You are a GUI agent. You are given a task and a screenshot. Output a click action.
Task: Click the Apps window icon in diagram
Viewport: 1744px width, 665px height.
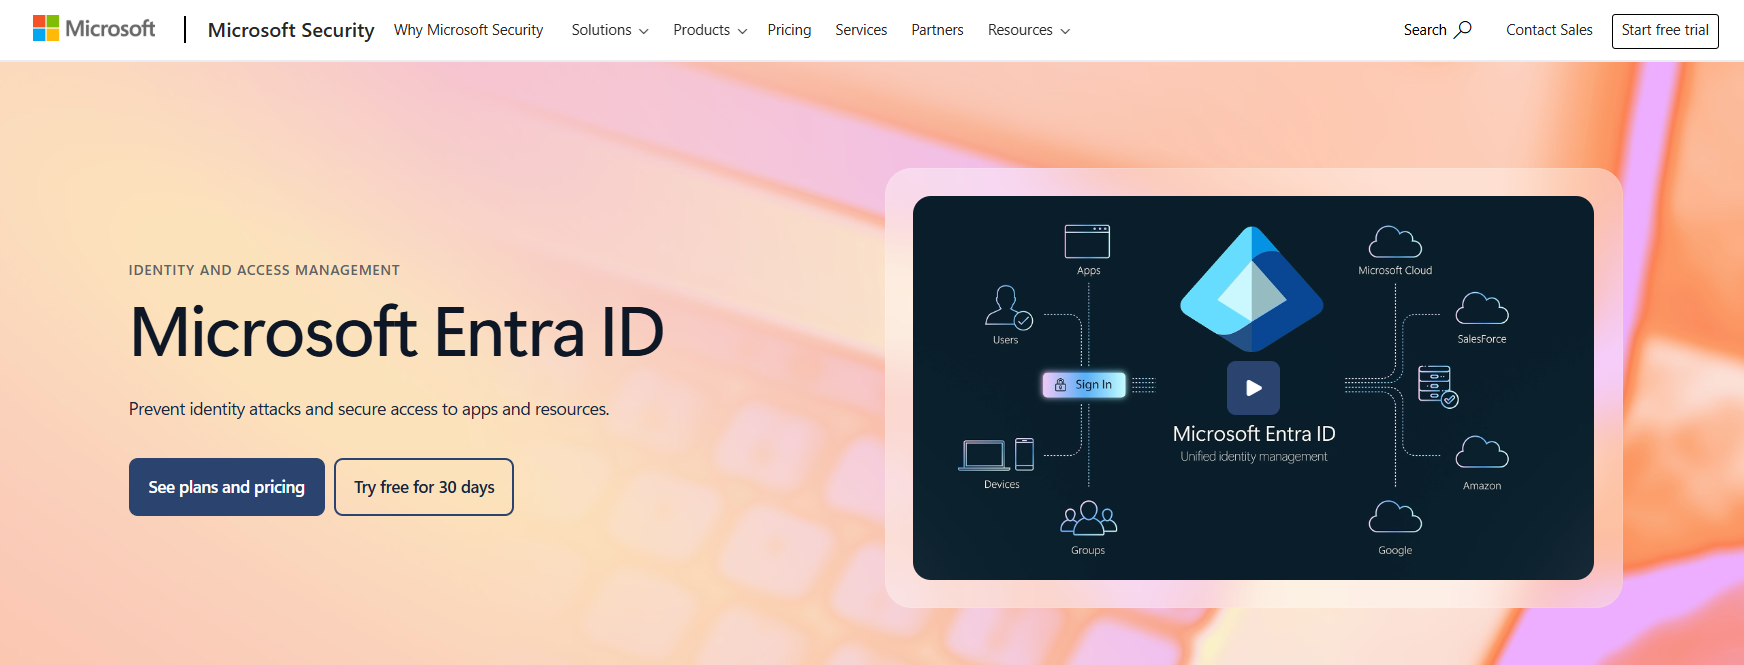pyautogui.click(x=1087, y=241)
